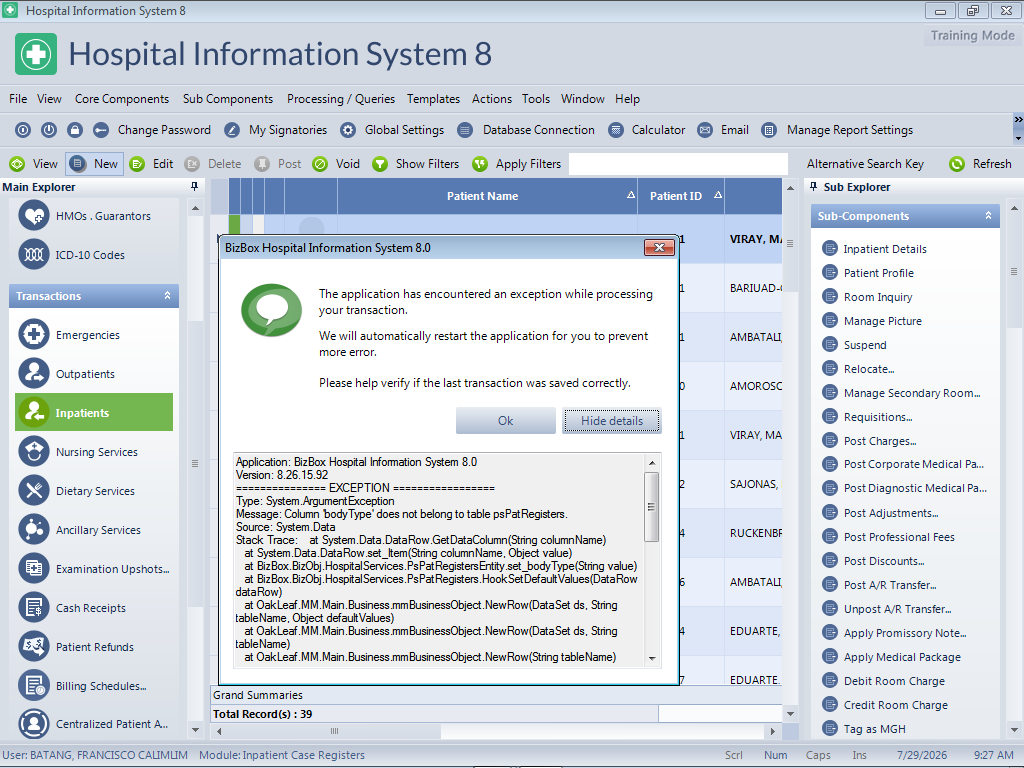The height and width of the screenshot is (768, 1024).
Task: Open the File menu
Action: click(x=18, y=99)
